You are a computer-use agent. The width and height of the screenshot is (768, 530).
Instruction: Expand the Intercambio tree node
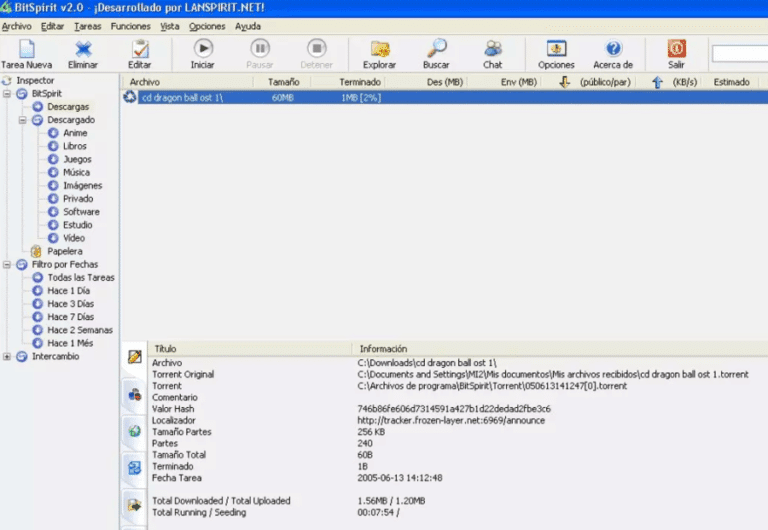(x=7, y=357)
